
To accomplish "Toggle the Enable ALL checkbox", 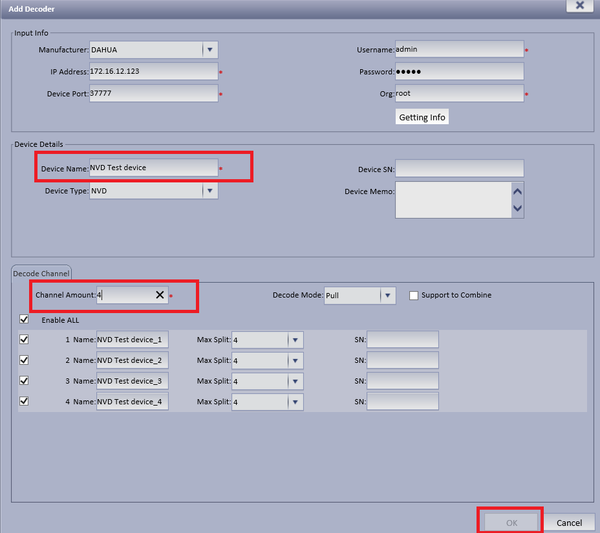I will tap(24, 319).
